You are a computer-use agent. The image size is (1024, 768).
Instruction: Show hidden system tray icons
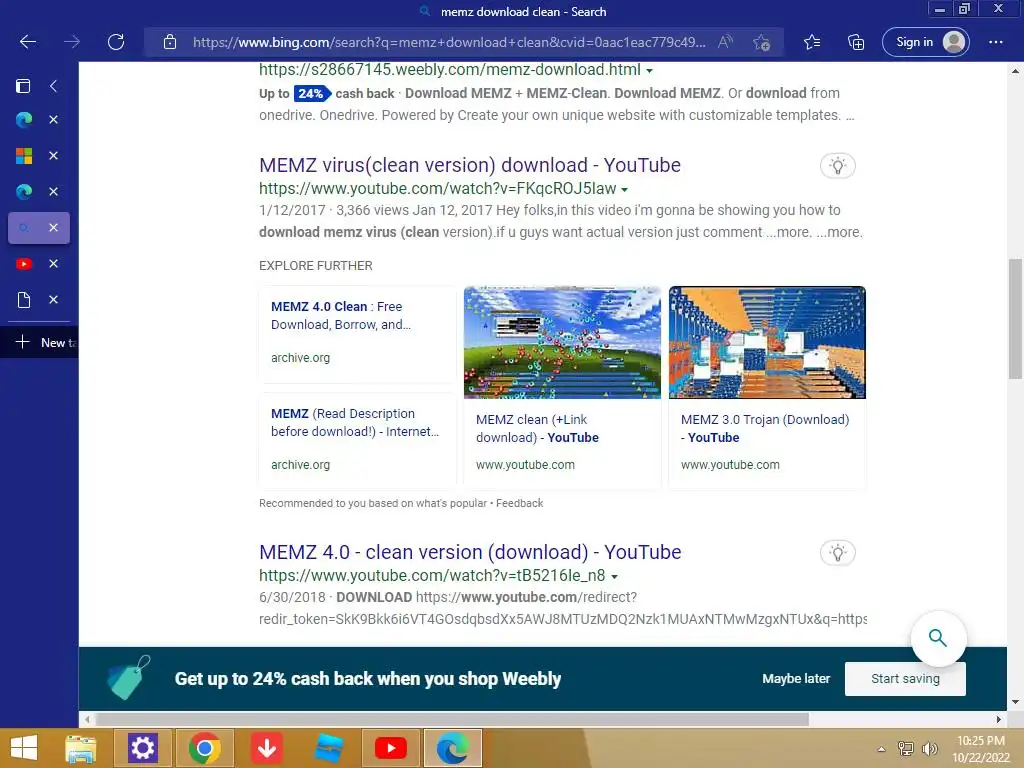881,749
